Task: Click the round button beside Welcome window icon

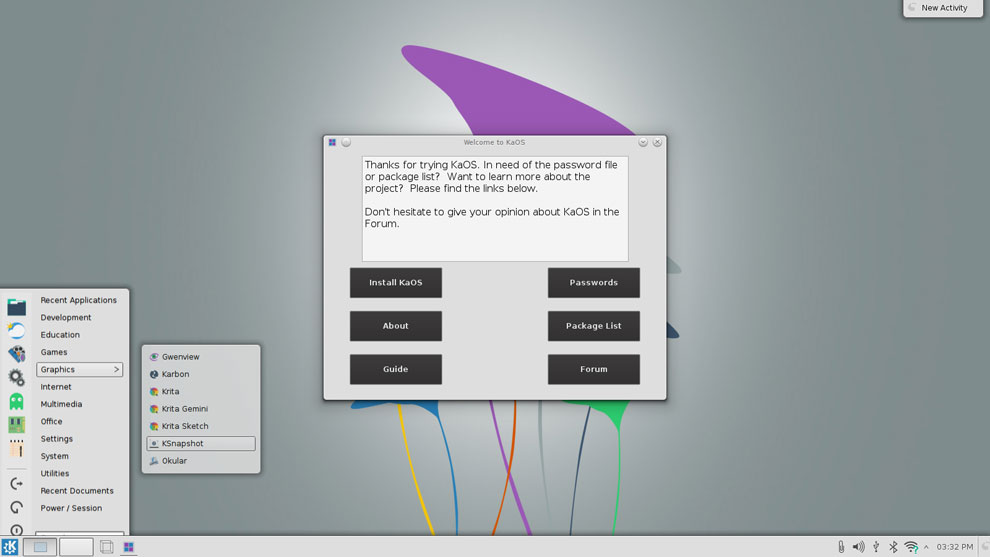Action: point(346,143)
